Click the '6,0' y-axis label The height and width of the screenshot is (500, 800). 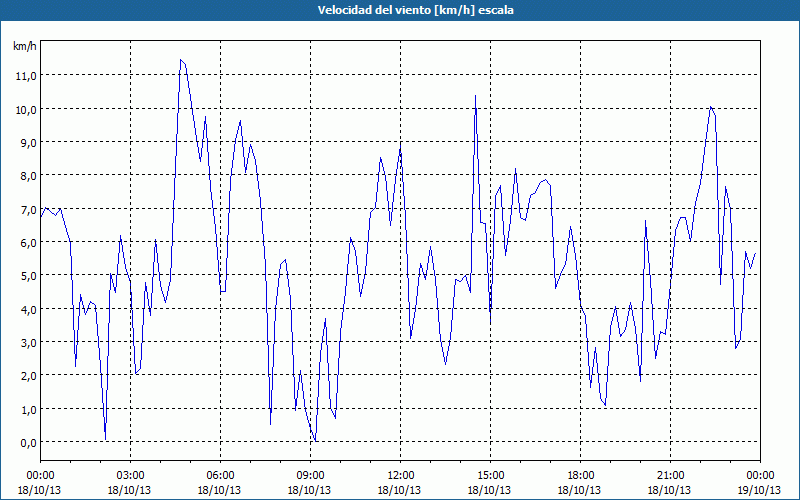click(29, 243)
